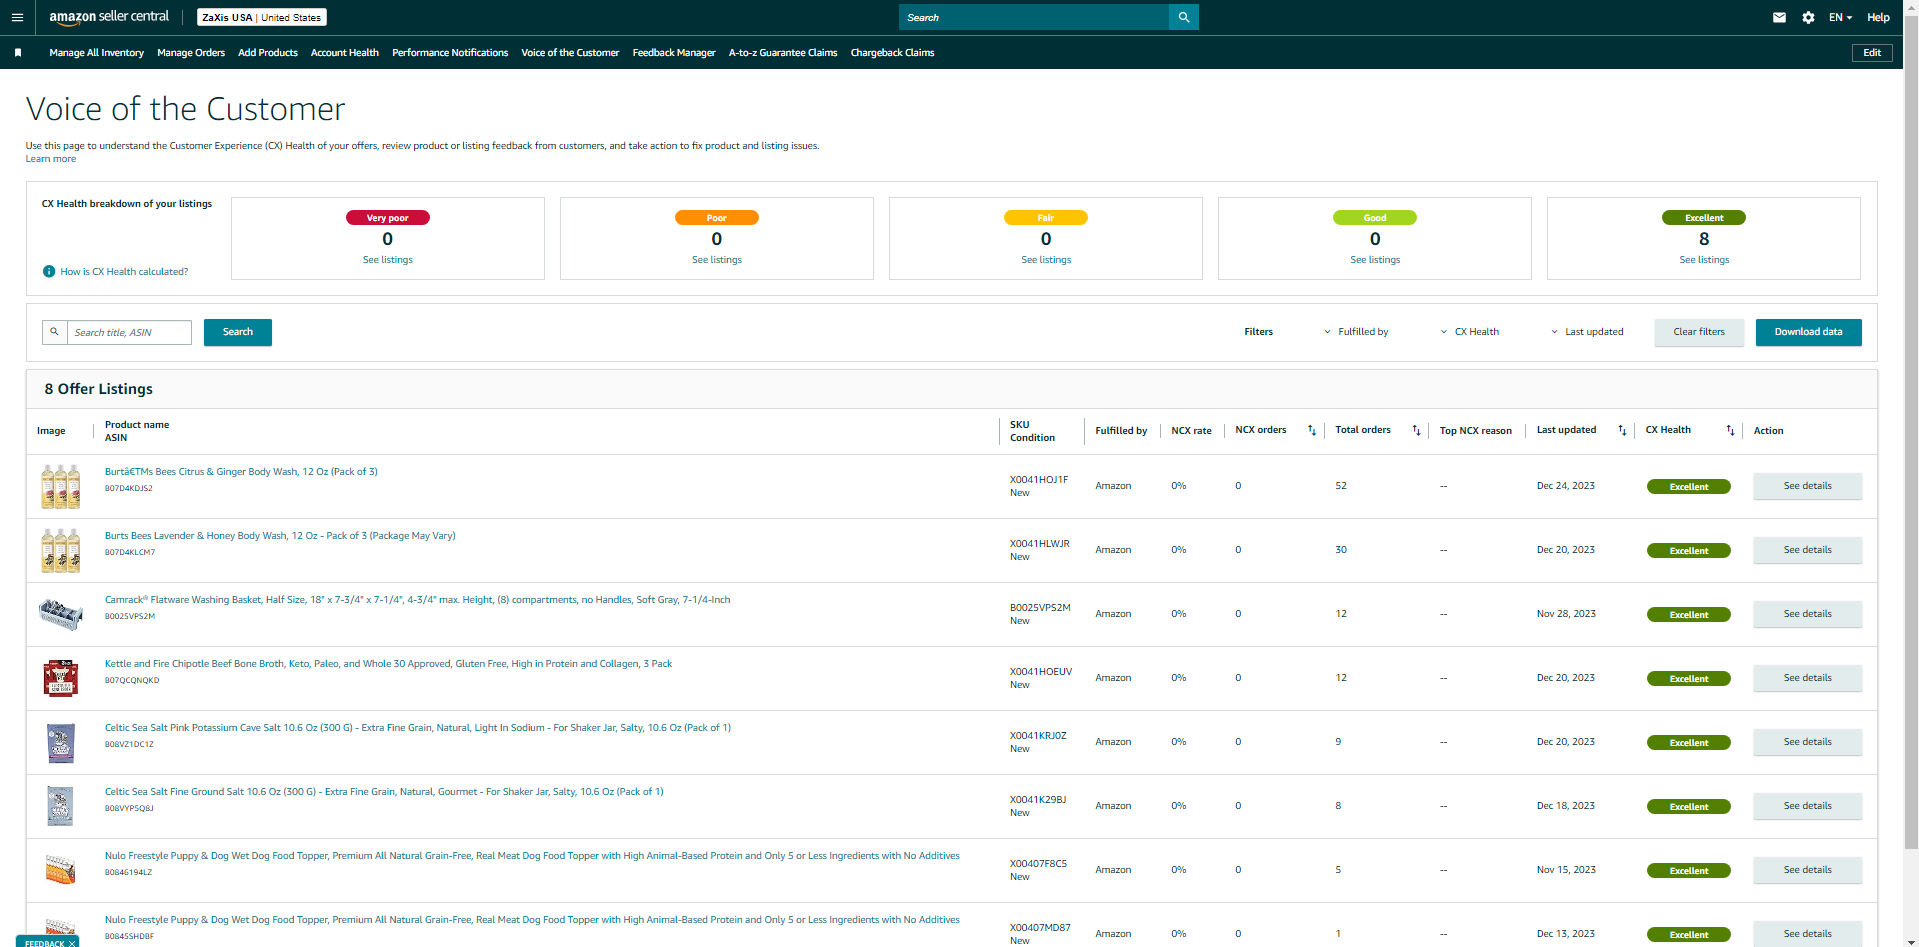The image size is (1919, 947).
Task: Go to Manage Orders
Action: point(191,53)
